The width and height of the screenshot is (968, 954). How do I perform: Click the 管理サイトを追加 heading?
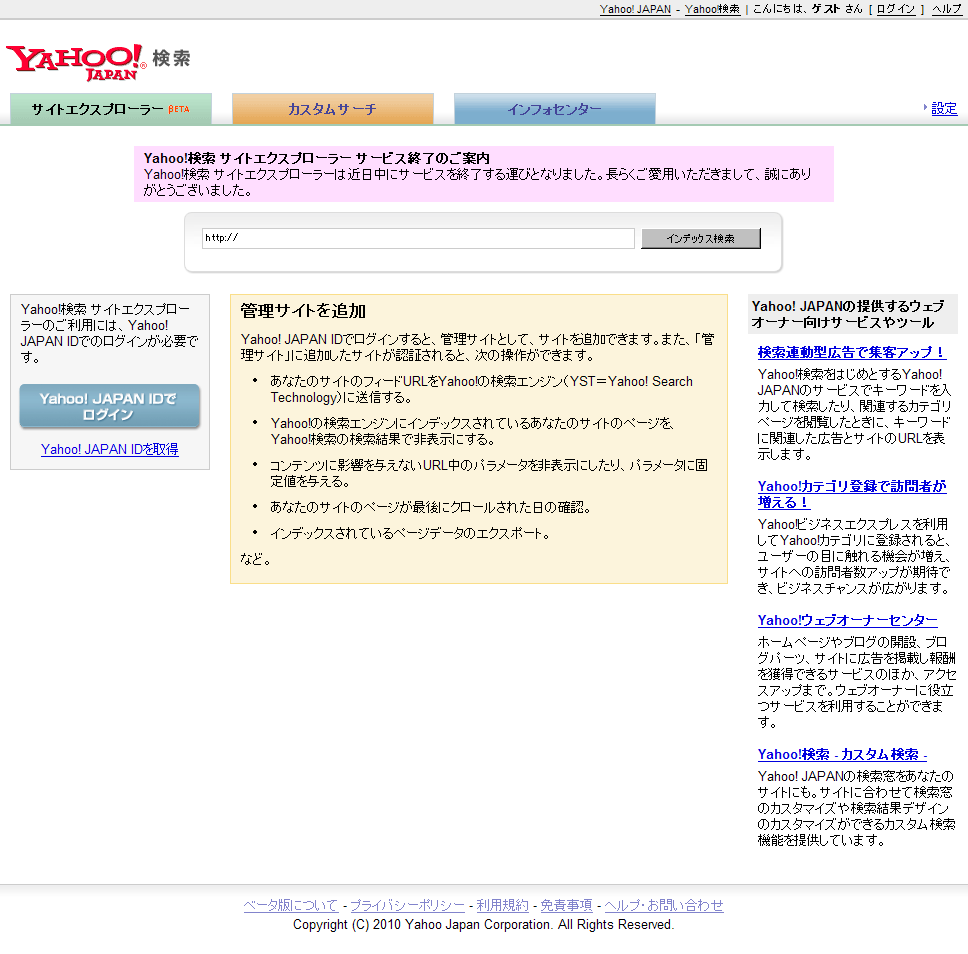[303, 311]
